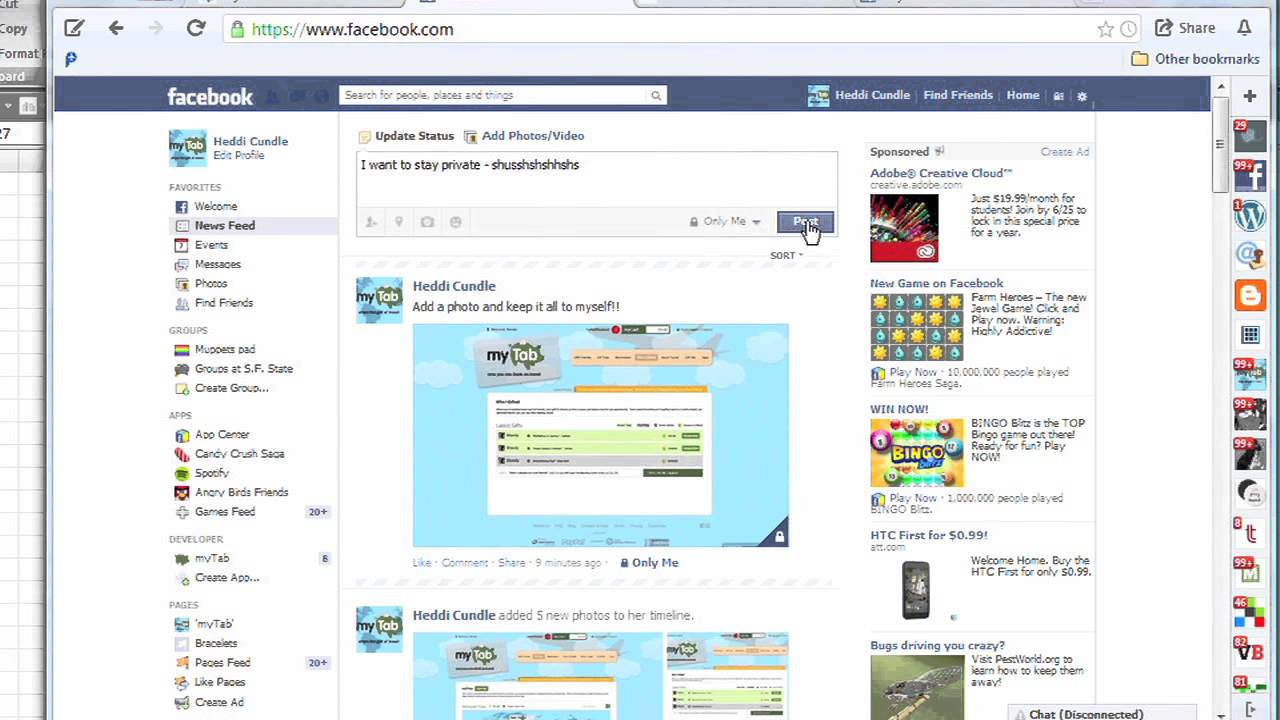This screenshot has height=720, width=1280.
Task: Click browser notification bell icon
Action: click(1244, 28)
